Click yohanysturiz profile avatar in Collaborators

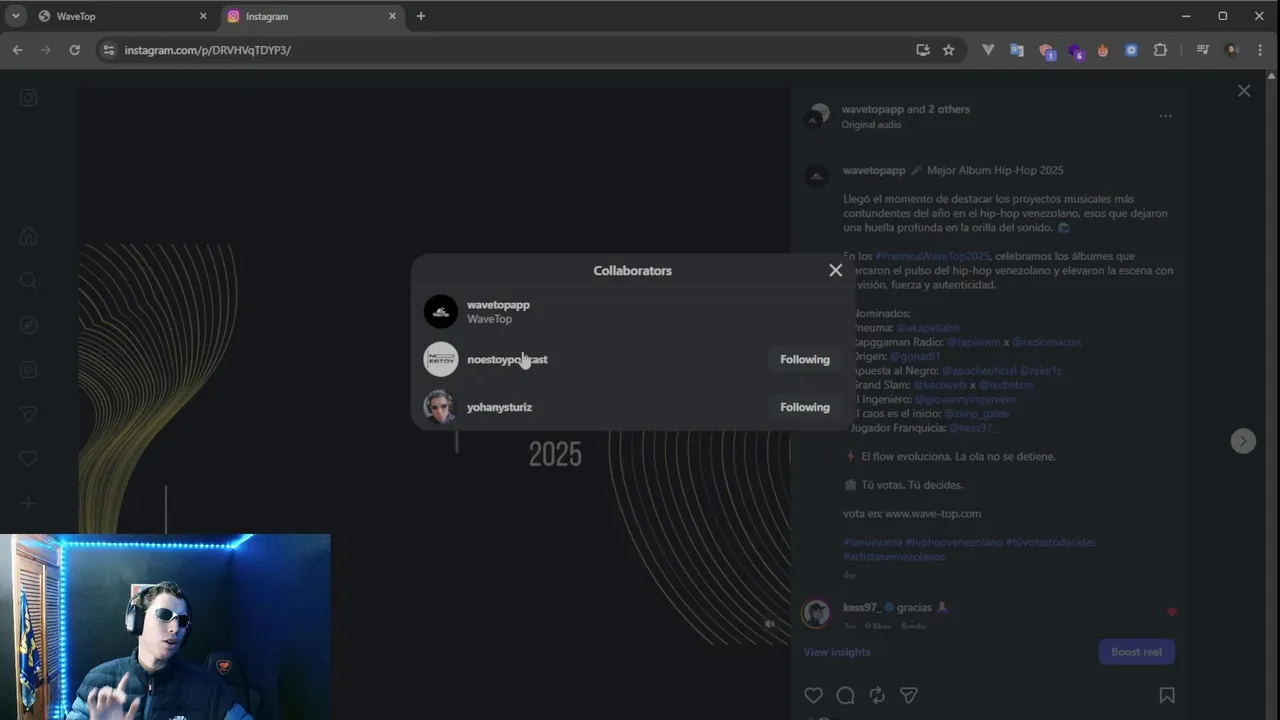click(441, 407)
